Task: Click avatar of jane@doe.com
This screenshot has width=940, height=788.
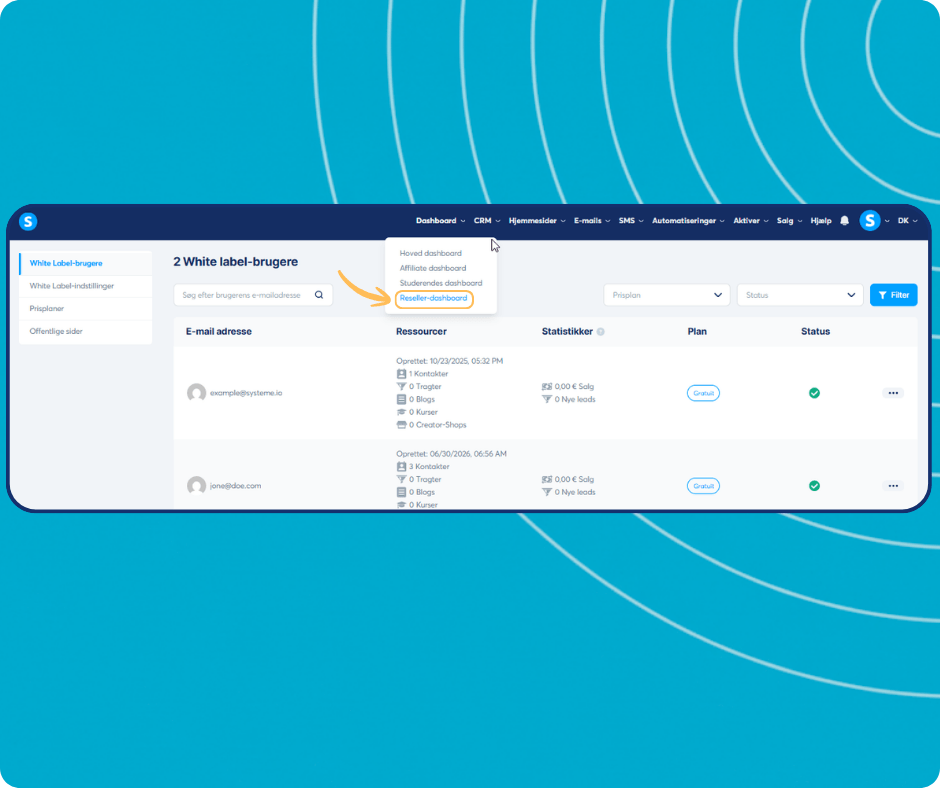Action: [197, 486]
